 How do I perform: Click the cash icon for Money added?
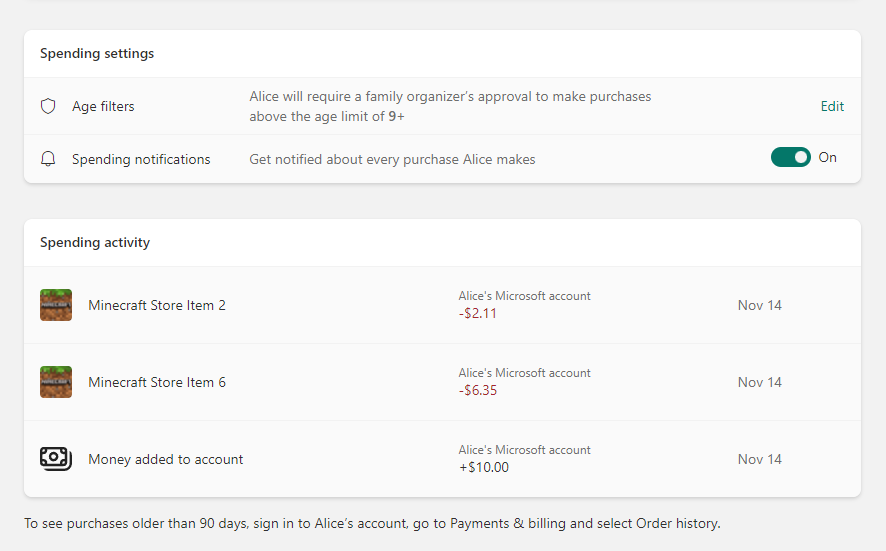point(56,459)
